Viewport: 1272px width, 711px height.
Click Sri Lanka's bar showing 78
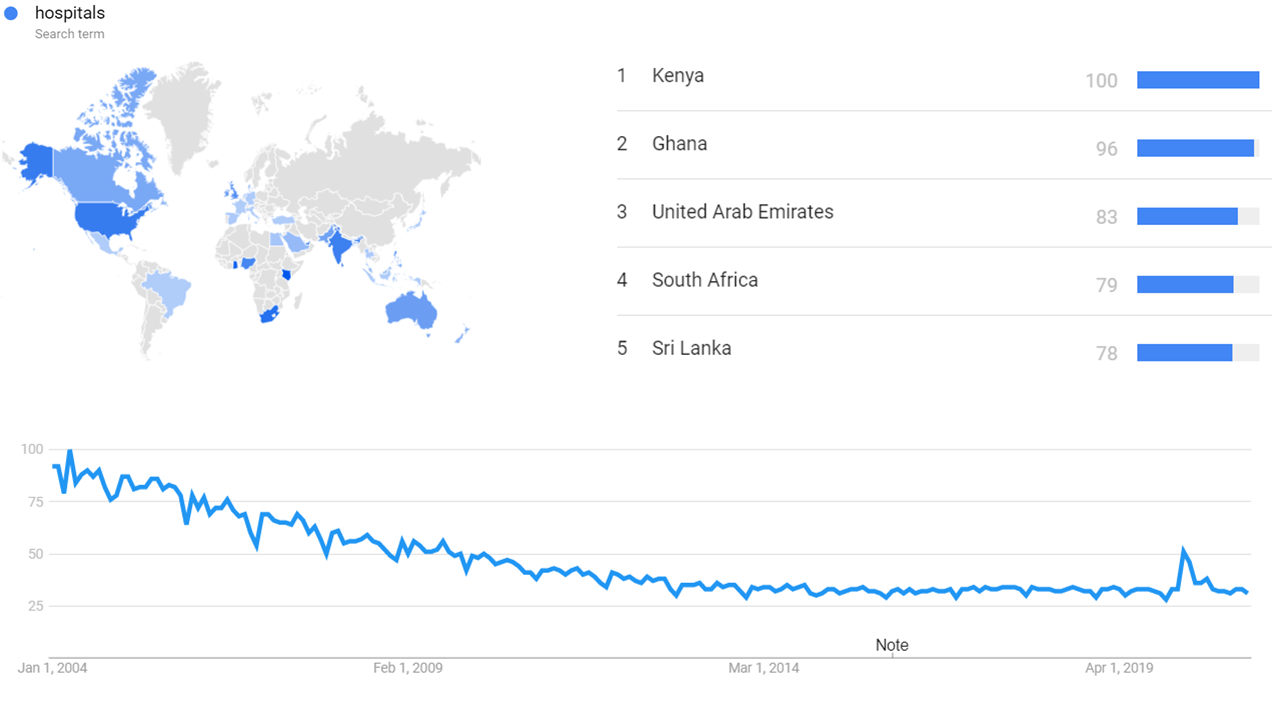(x=1184, y=352)
